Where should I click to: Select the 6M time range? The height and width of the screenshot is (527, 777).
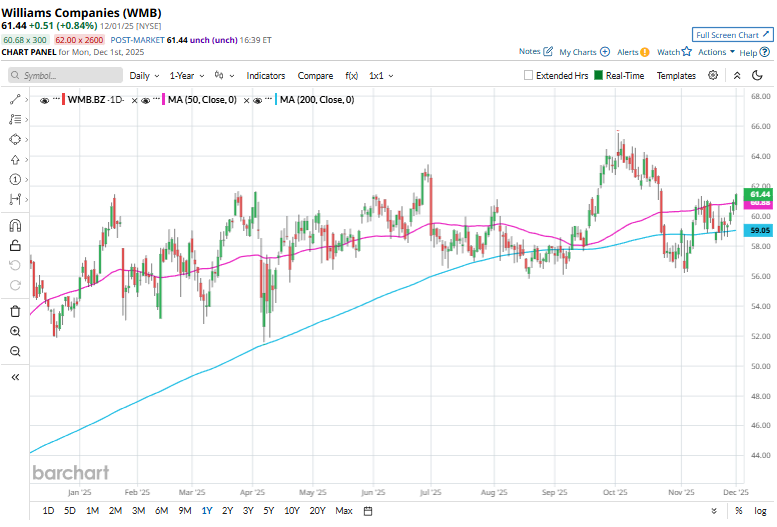pos(162,511)
